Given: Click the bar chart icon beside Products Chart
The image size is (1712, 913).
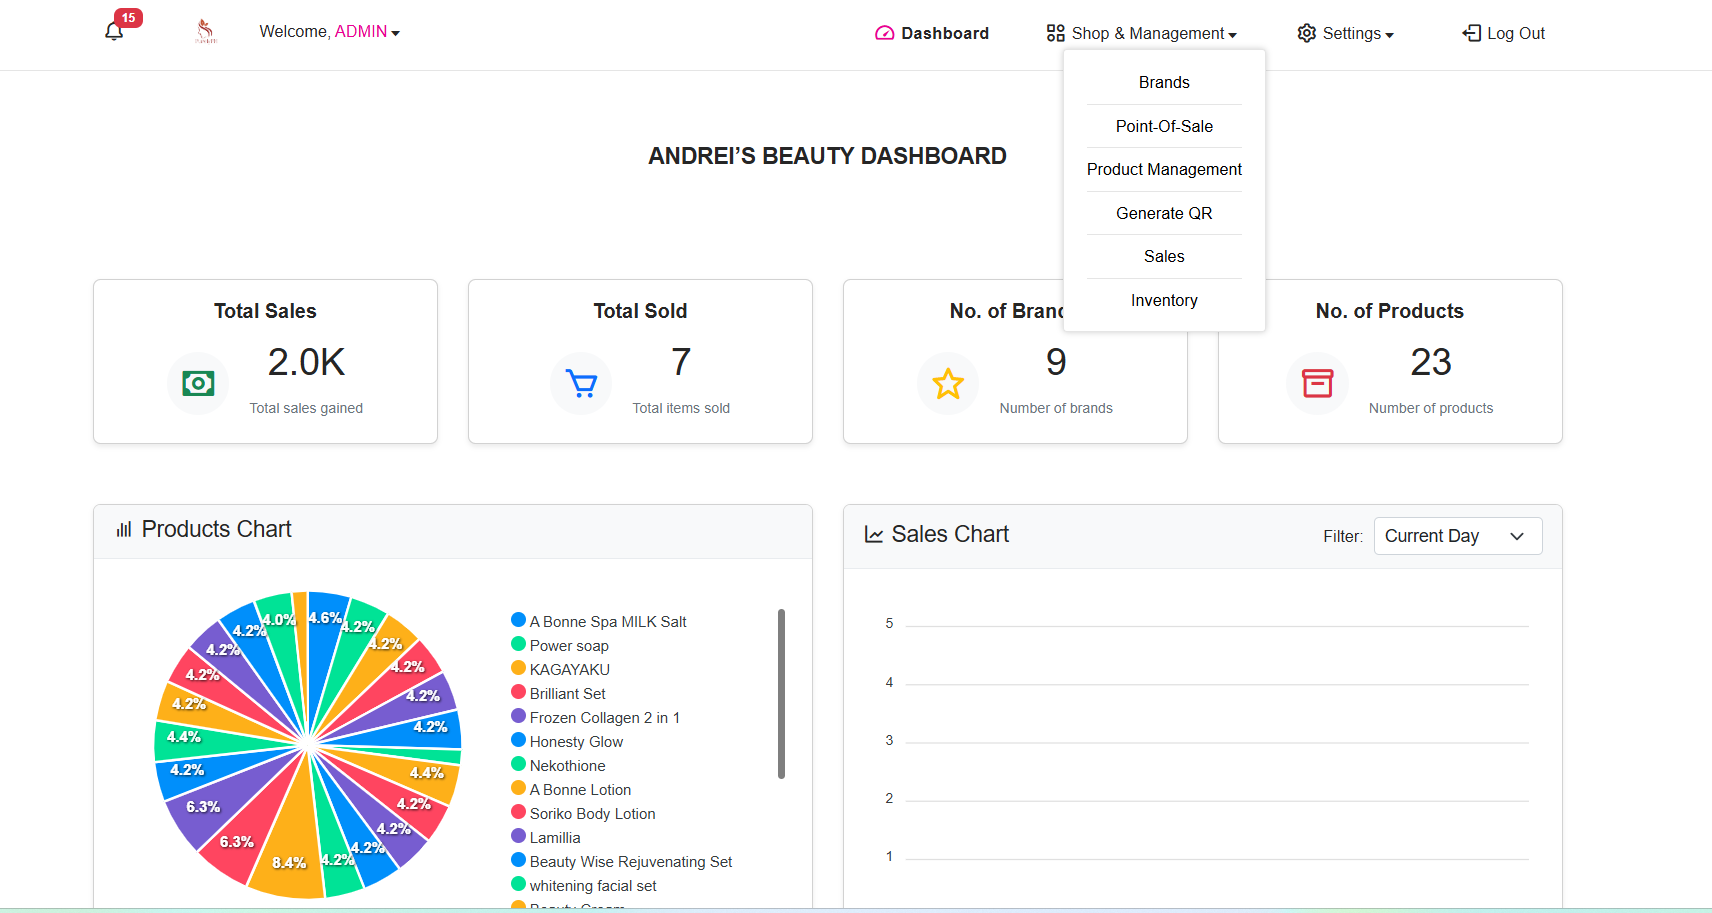Looking at the screenshot, I should pos(122,529).
